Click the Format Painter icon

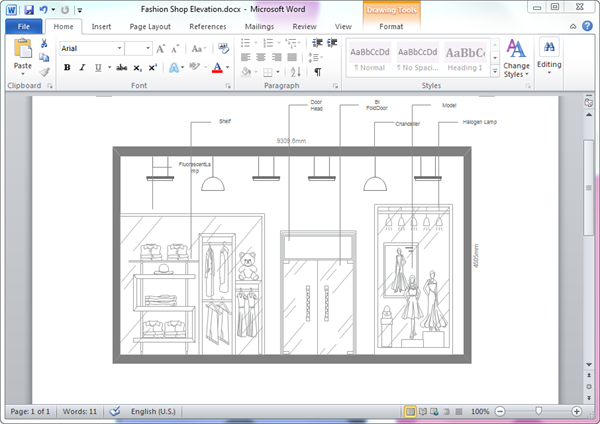(44, 72)
